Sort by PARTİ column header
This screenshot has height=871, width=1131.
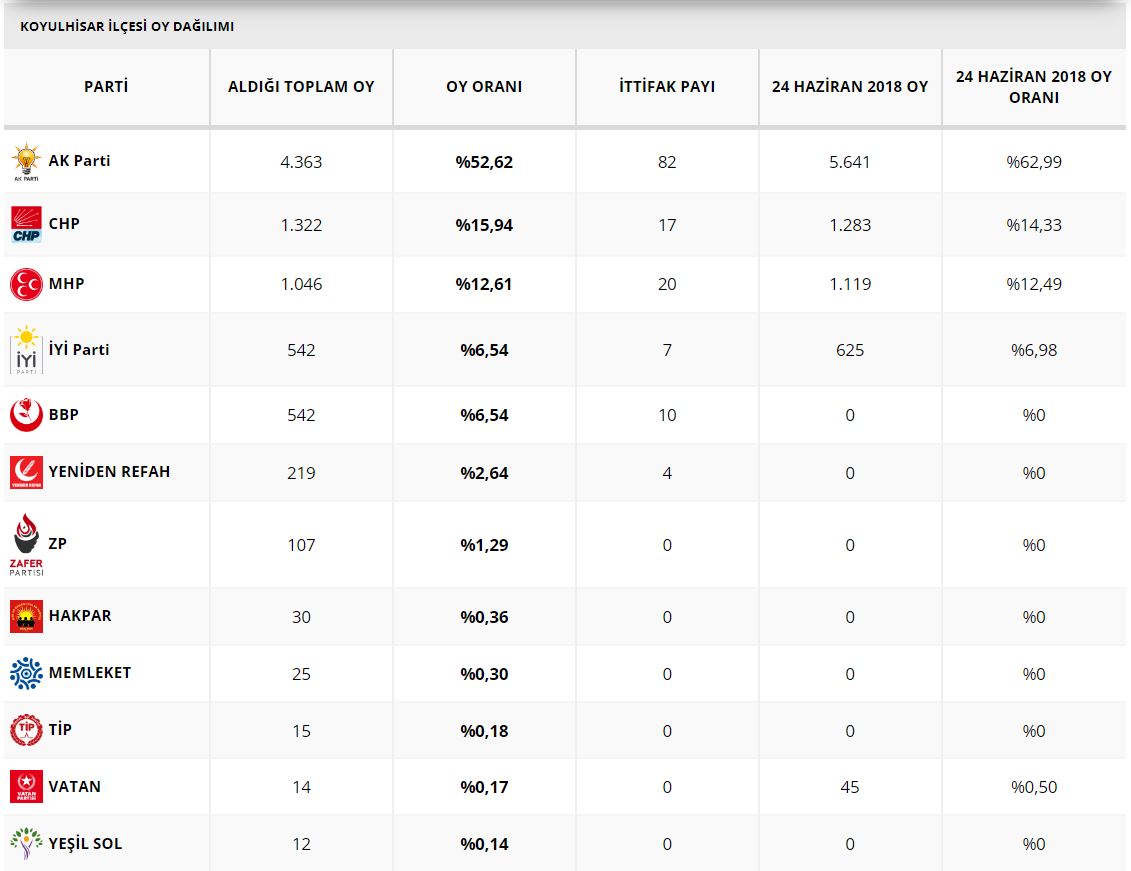[x=106, y=87]
